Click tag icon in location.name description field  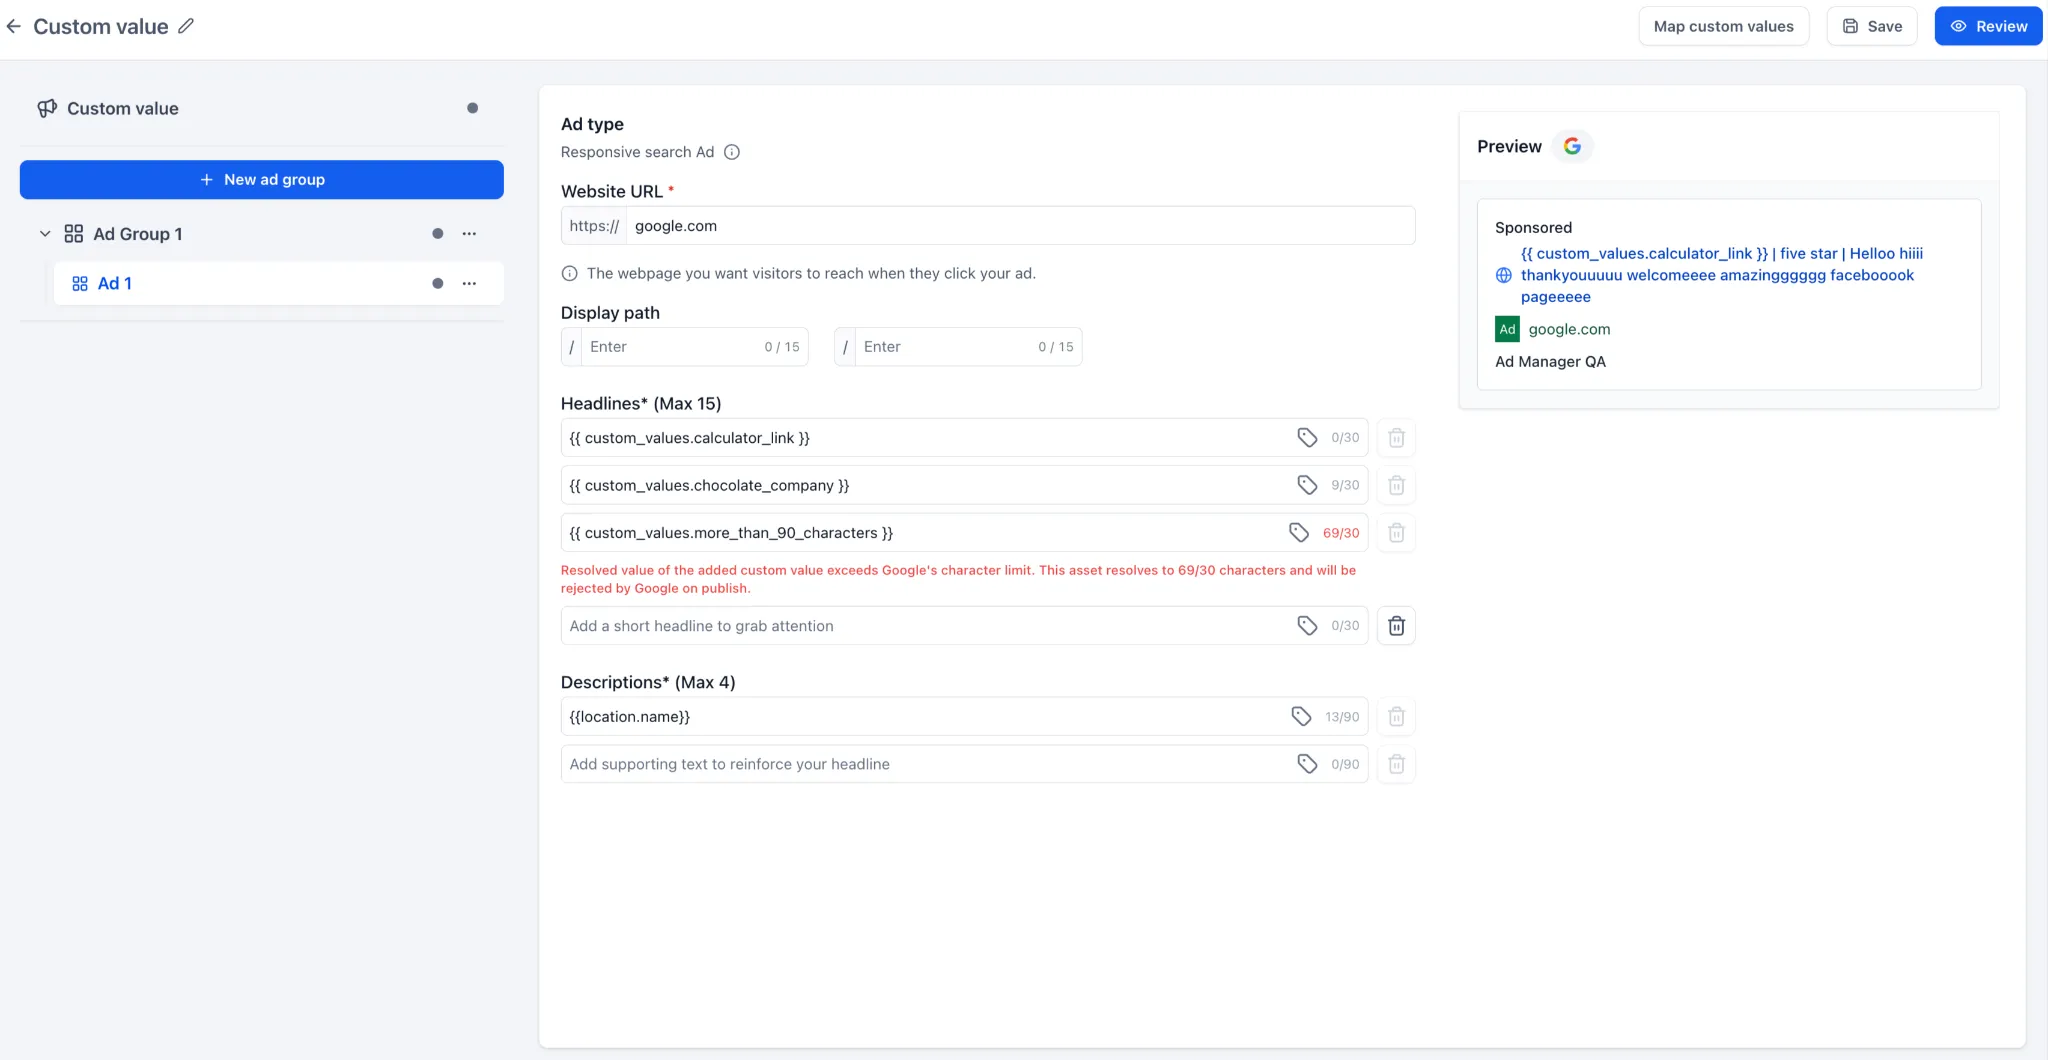point(1301,716)
